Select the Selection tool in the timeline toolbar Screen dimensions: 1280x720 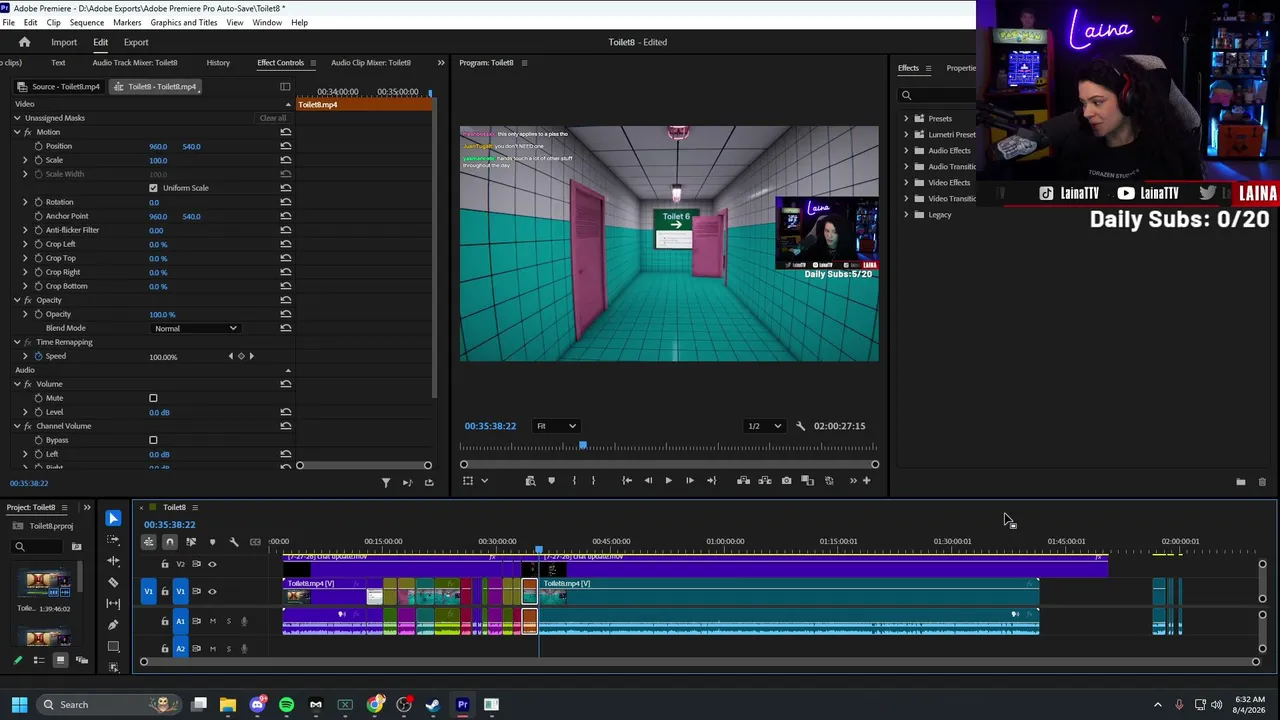113,518
